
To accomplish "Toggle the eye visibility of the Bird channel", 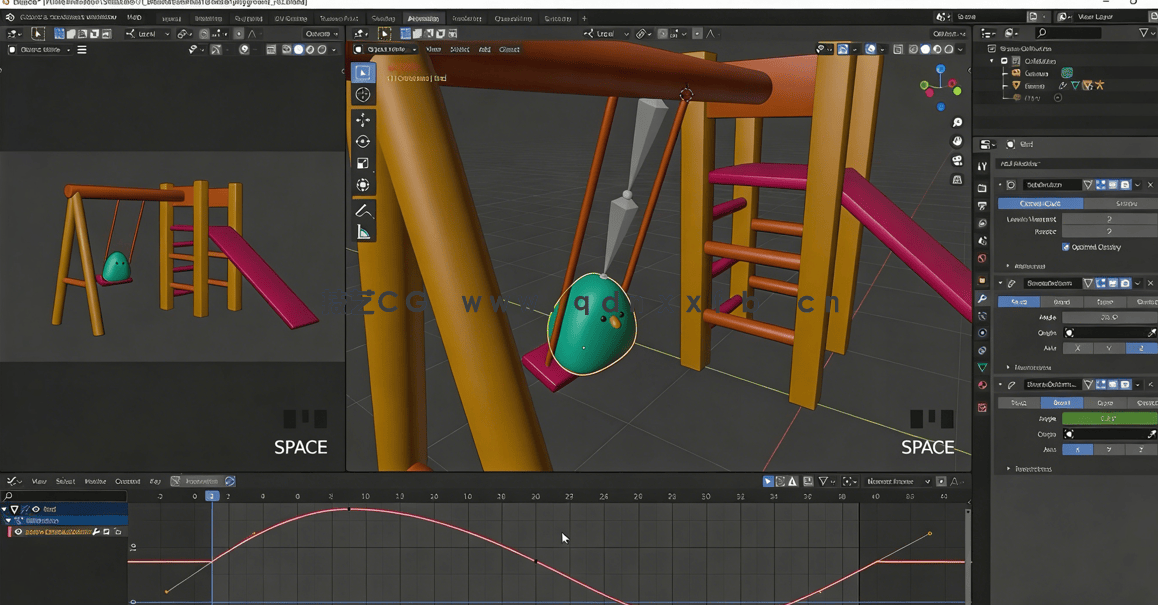I will [x=35, y=509].
